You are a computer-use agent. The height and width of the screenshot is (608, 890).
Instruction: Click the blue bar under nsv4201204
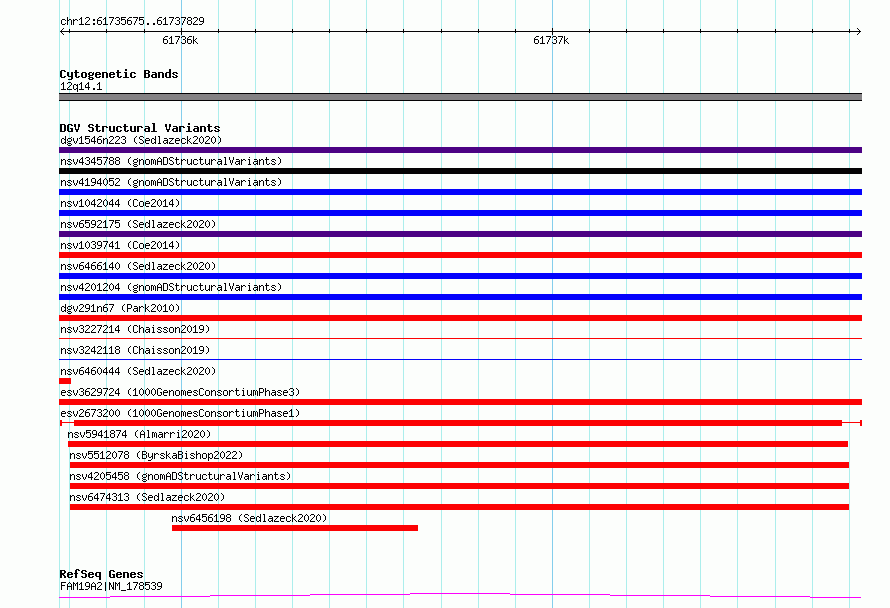[460, 297]
